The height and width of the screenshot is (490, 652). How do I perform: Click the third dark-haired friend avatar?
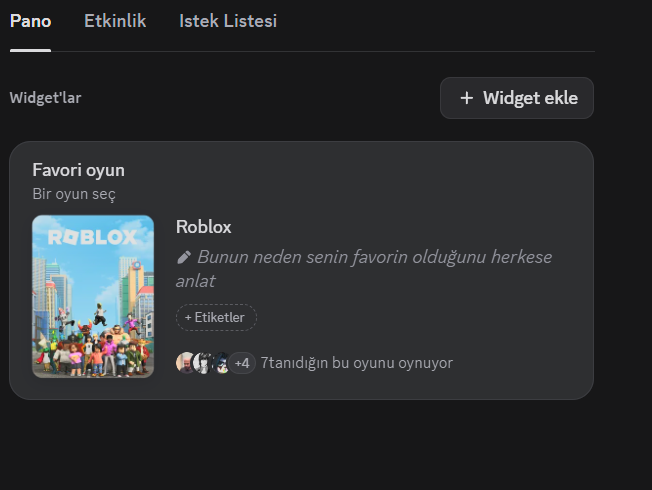pyautogui.click(x=221, y=362)
